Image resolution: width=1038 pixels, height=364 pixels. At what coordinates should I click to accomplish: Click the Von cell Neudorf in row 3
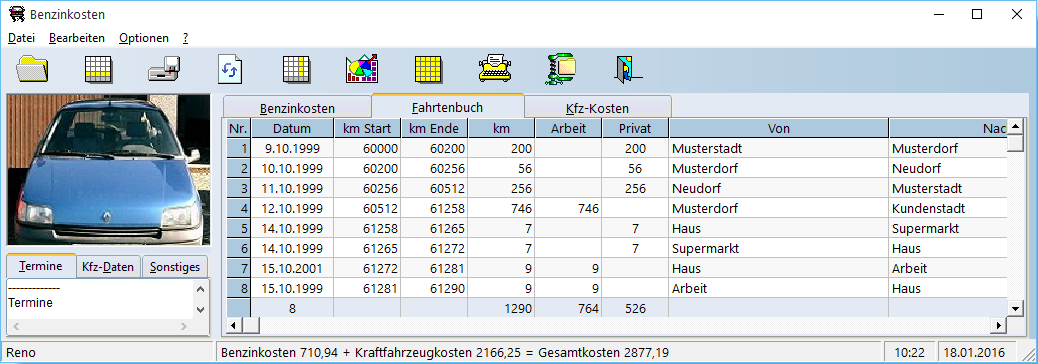(x=778, y=189)
